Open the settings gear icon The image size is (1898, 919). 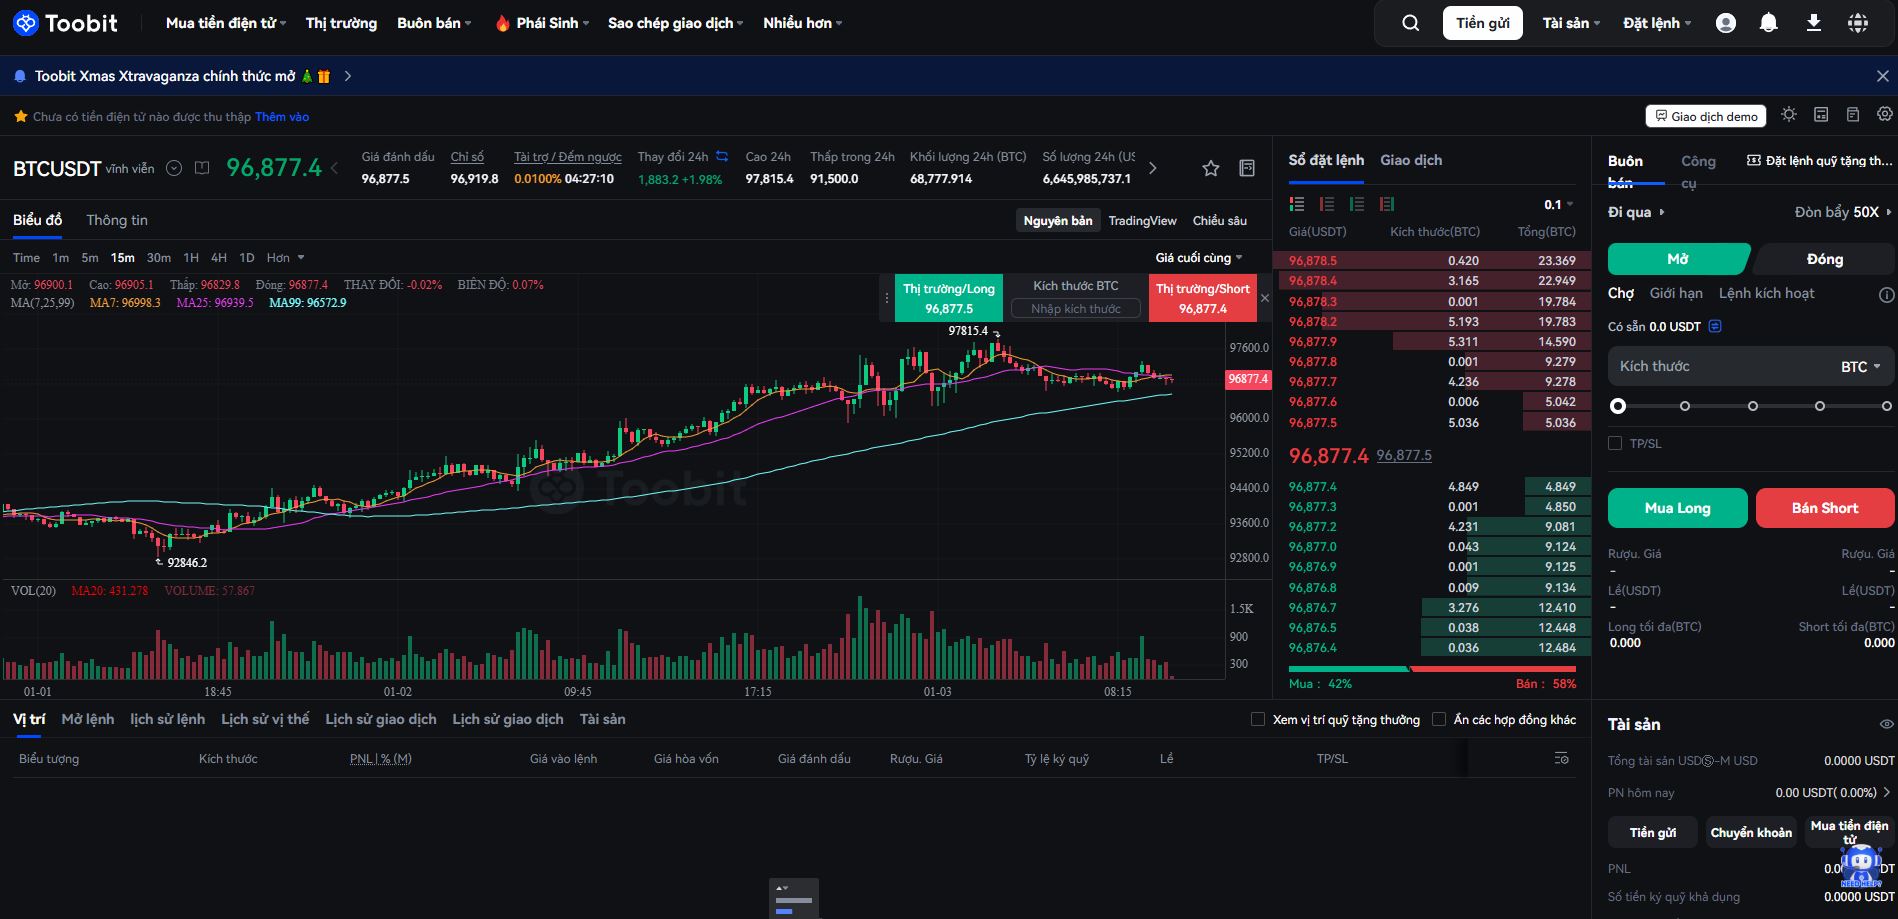click(x=1885, y=115)
